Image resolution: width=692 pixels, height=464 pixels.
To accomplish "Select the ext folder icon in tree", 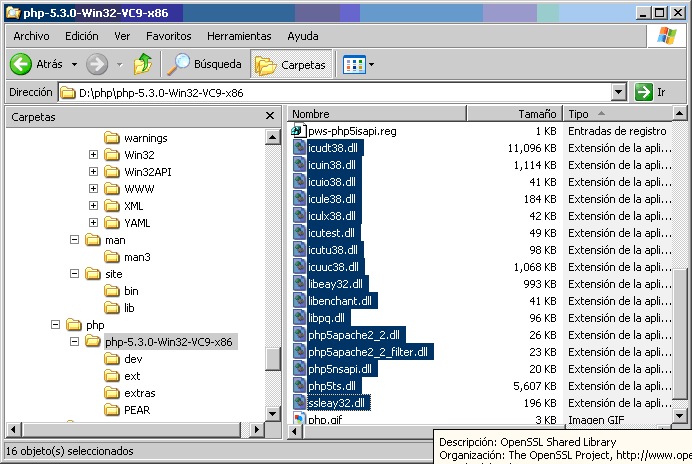I will click(112, 376).
